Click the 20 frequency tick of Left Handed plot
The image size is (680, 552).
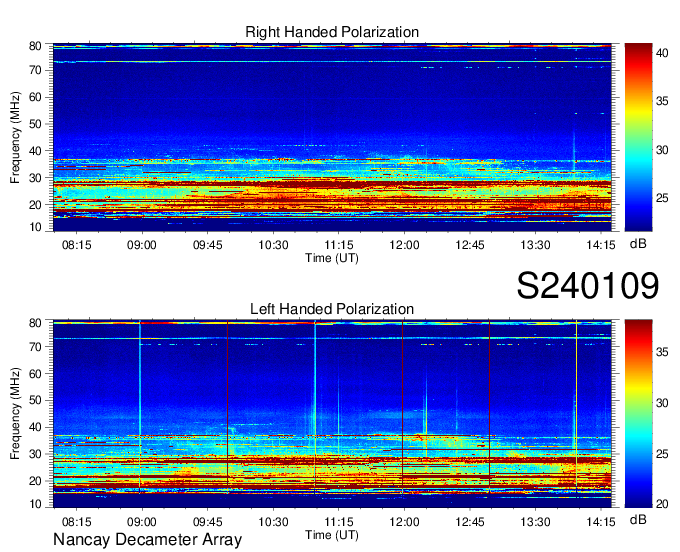tap(36, 481)
